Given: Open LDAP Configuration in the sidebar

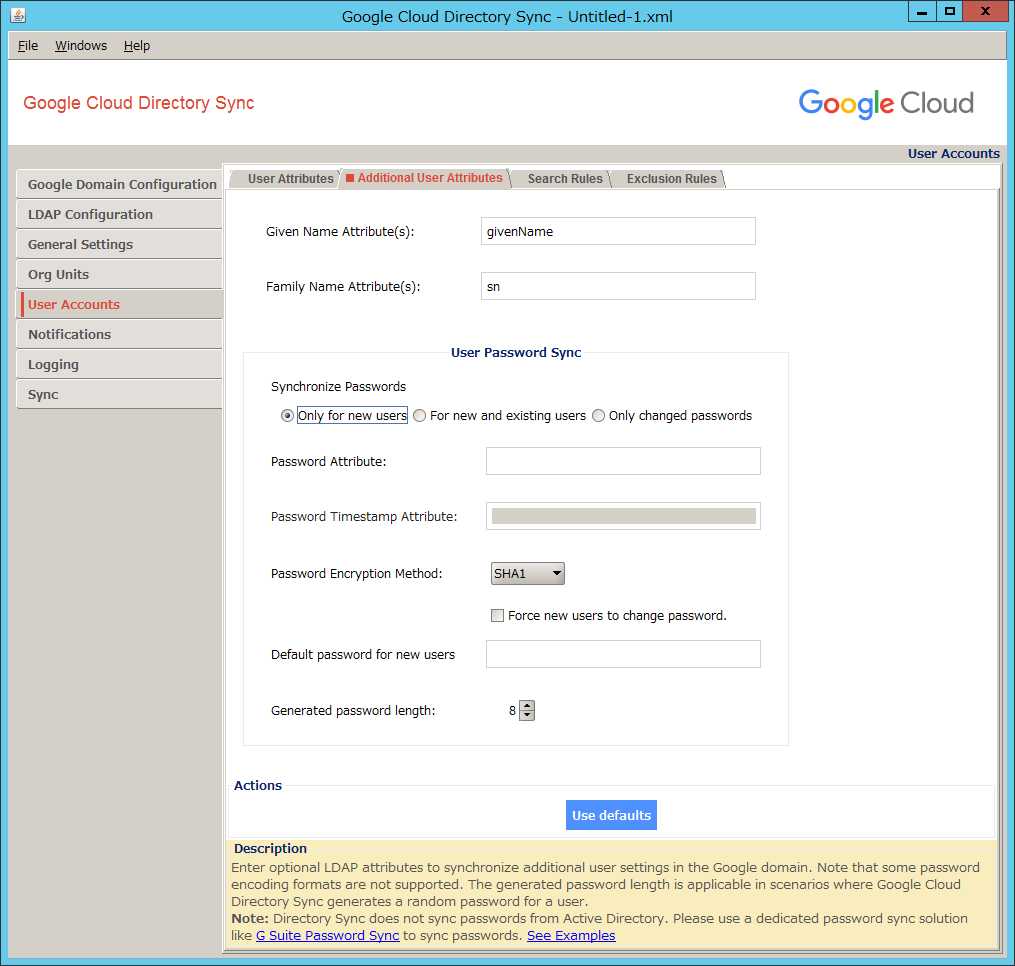Looking at the screenshot, I should pyautogui.click(x=90, y=215).
